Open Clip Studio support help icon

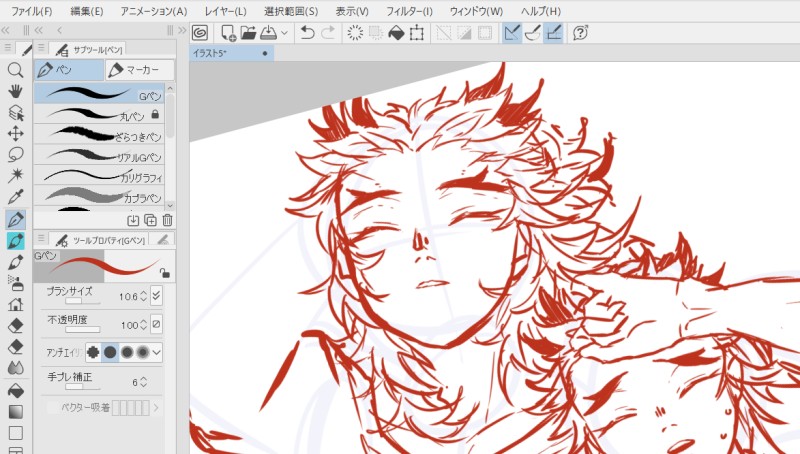pos(580,33)
